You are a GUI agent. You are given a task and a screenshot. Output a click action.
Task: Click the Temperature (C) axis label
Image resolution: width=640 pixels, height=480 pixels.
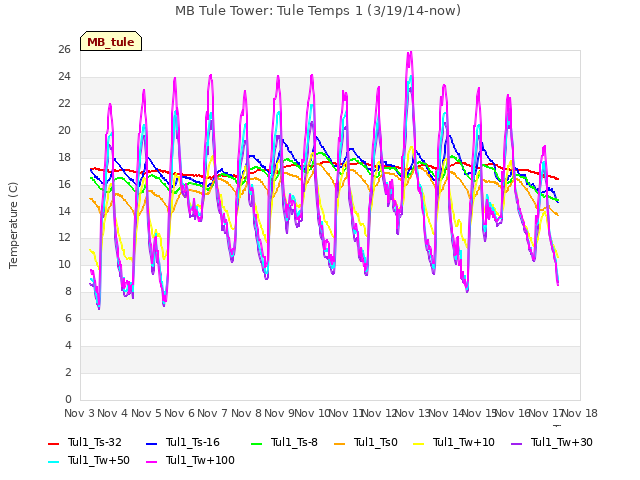pos(13,225)
